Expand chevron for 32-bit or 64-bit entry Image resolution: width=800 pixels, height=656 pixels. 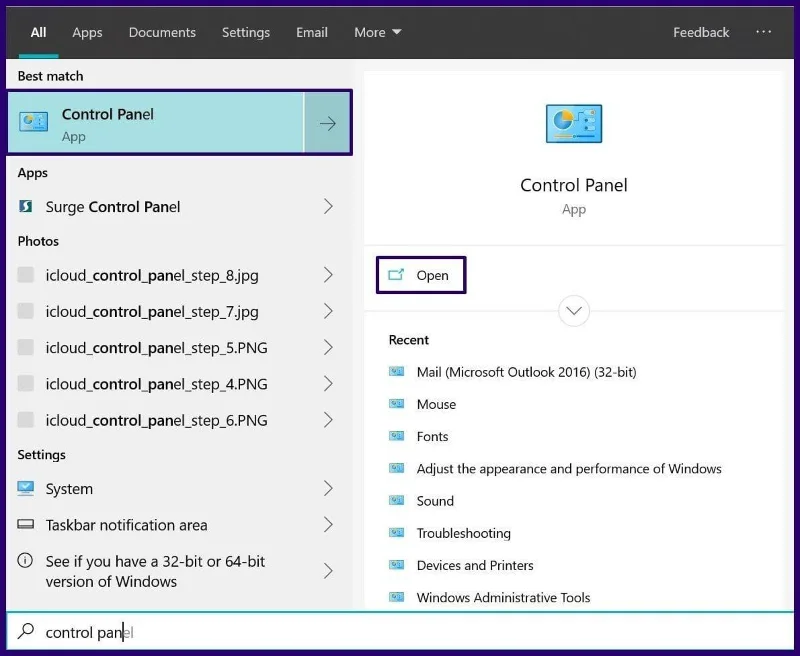[328, 571]
